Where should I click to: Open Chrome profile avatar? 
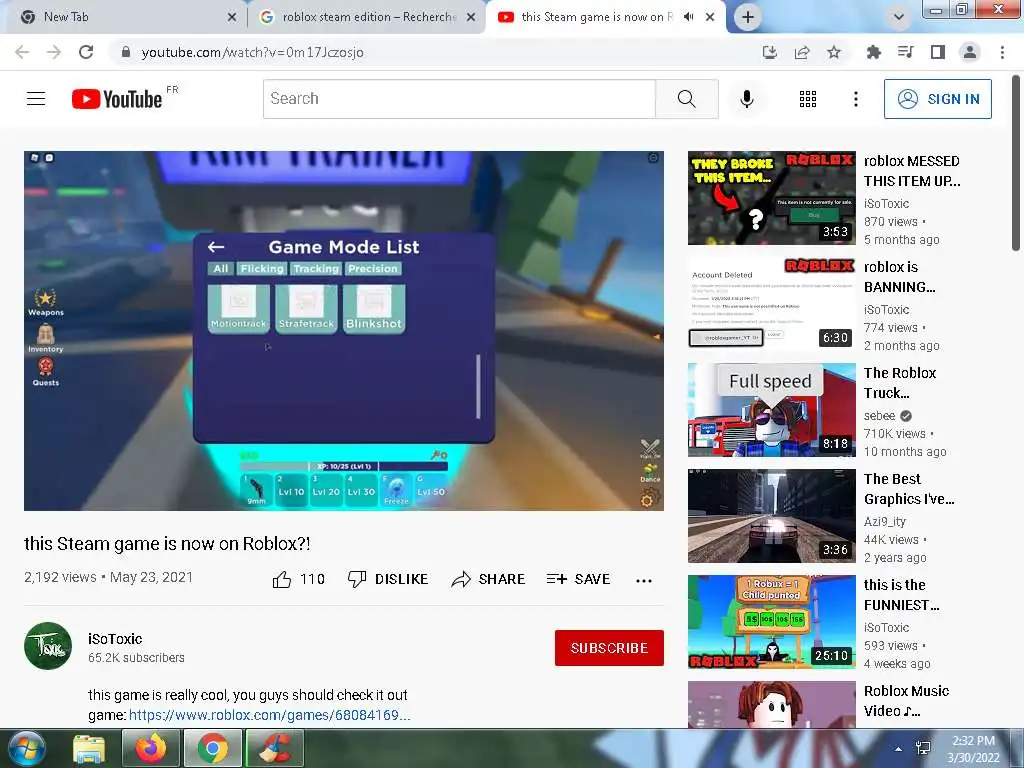point(970,52)
